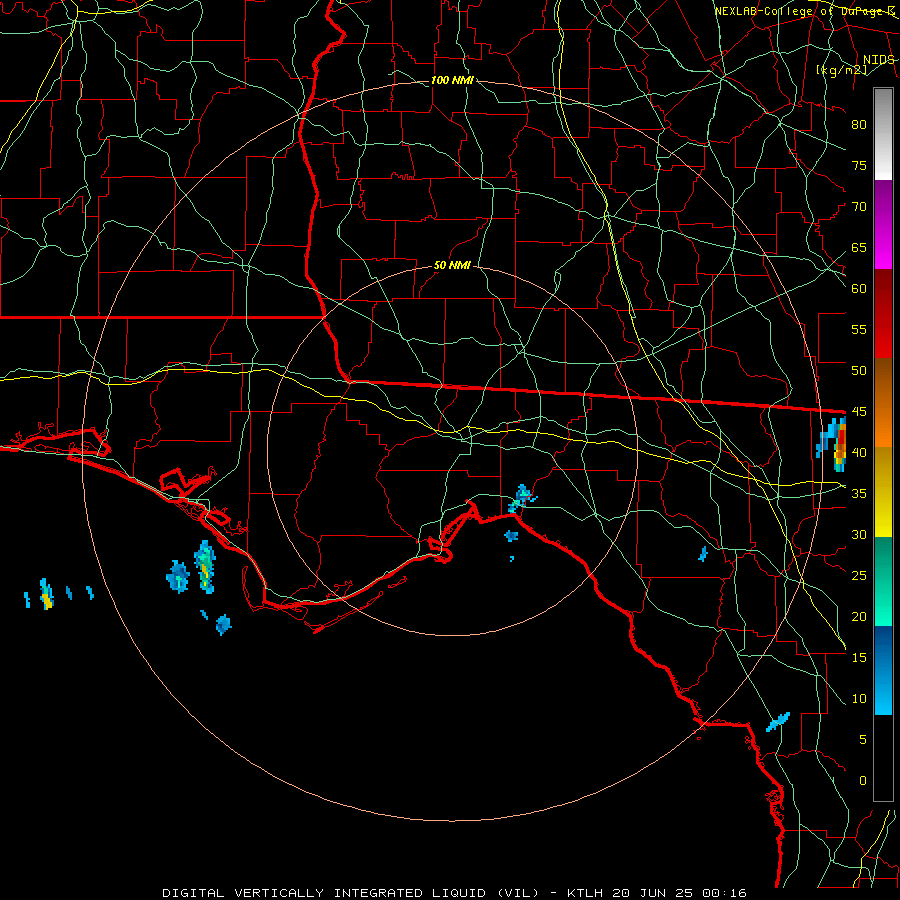The width and height of the screenshot is (900, 900).
Task: Pick the green band of the color bar
Action: pos(883,581)
